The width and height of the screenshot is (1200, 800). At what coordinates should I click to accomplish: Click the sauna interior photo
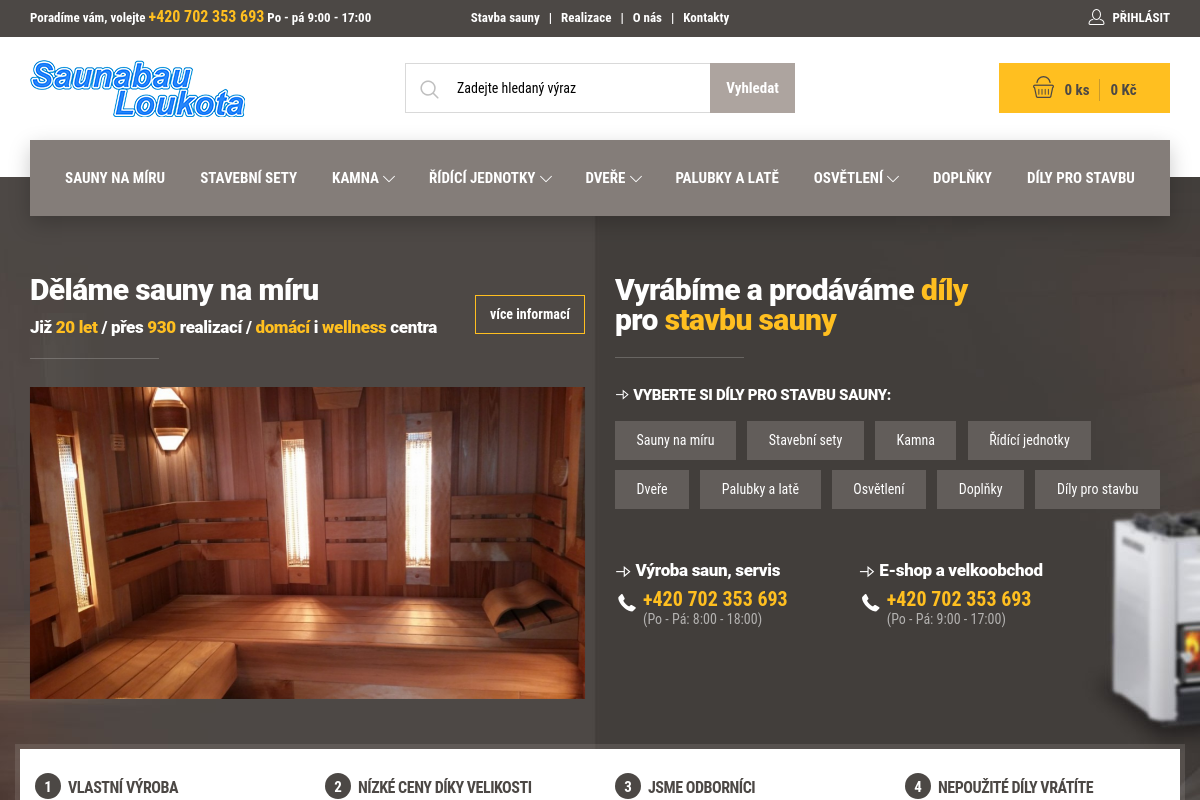click(307, 542)
